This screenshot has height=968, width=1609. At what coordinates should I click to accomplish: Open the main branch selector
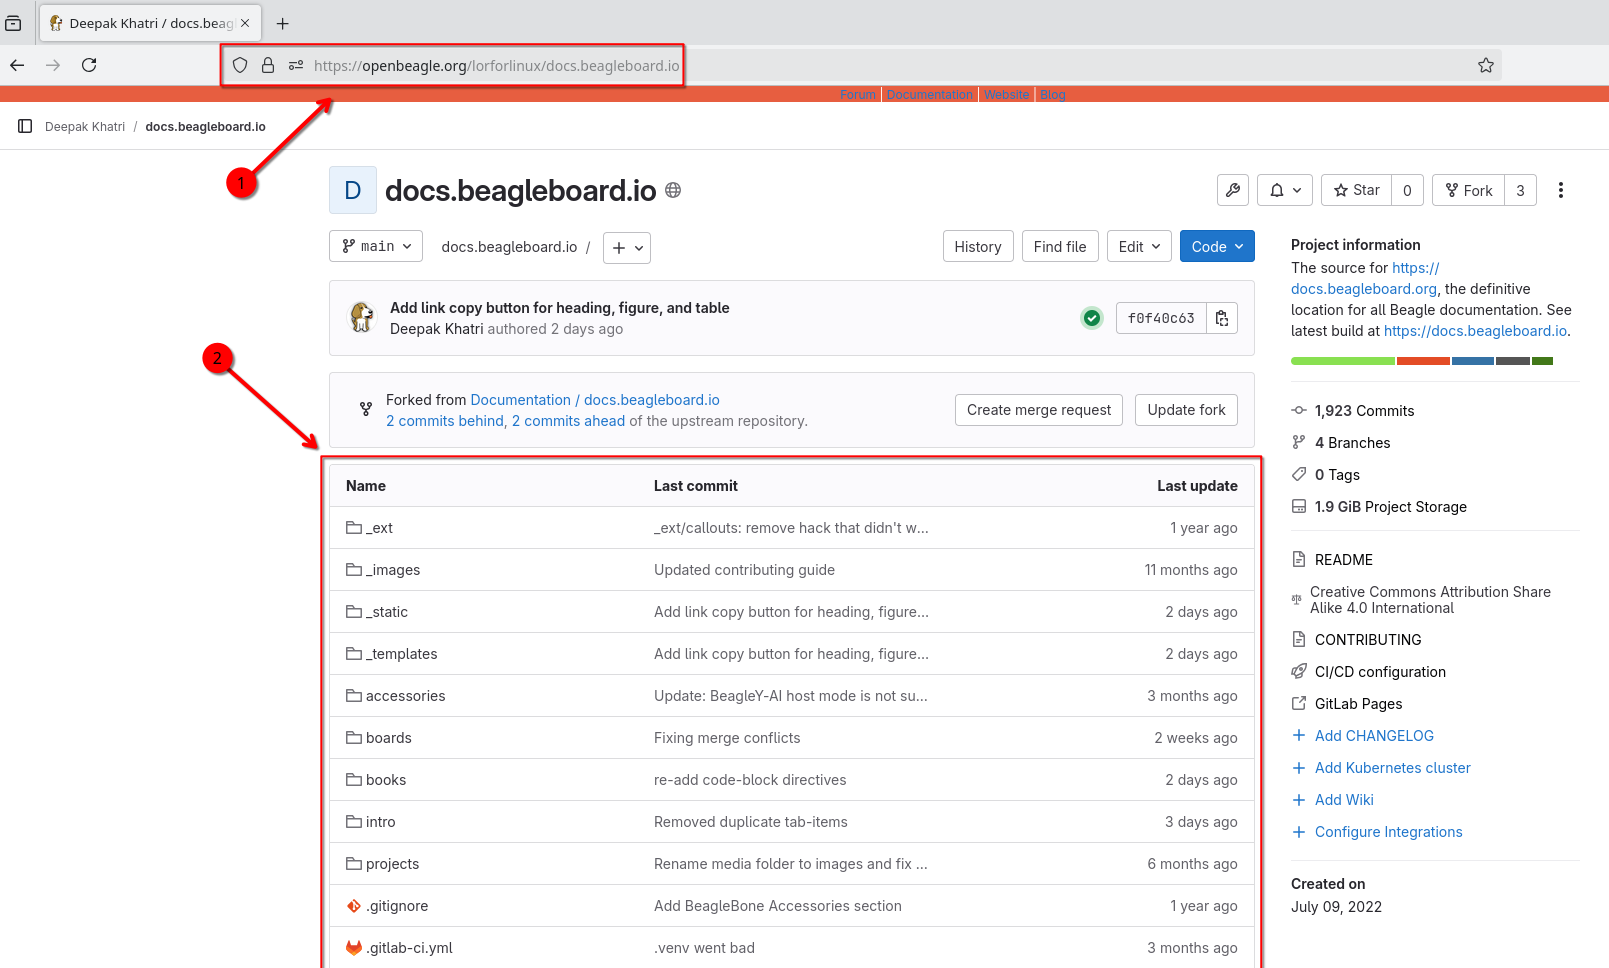click(x=375, y=246)
